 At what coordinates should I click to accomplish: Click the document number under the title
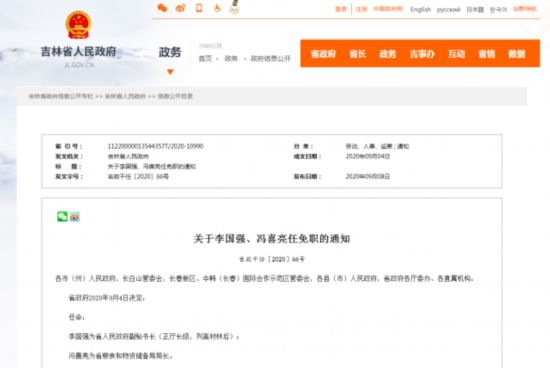coord(272,259)
